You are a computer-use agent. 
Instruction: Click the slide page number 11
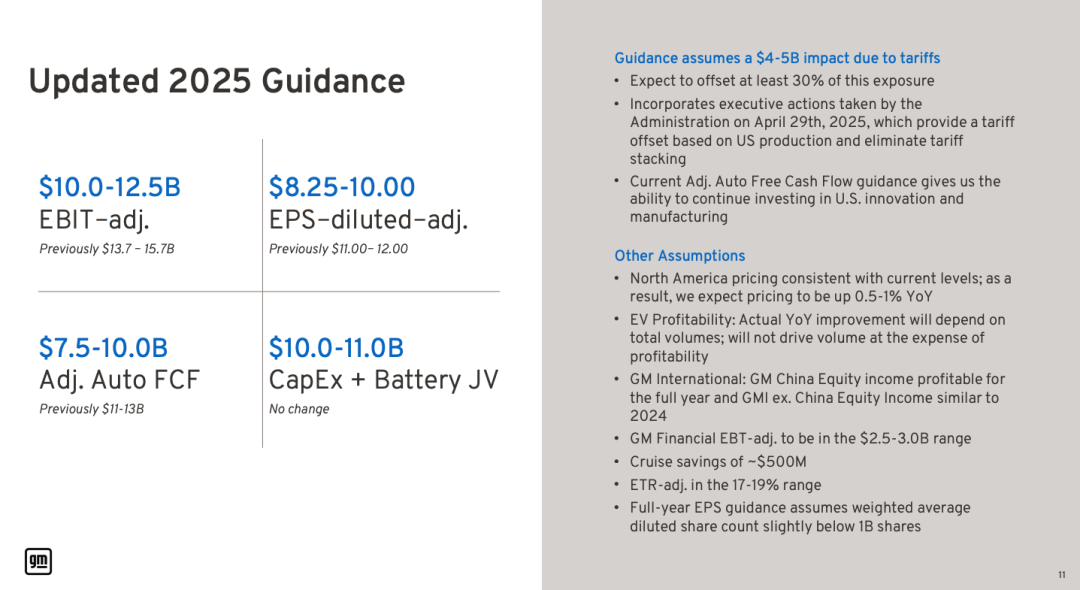pyautogui.click(x=1061, y=575)
